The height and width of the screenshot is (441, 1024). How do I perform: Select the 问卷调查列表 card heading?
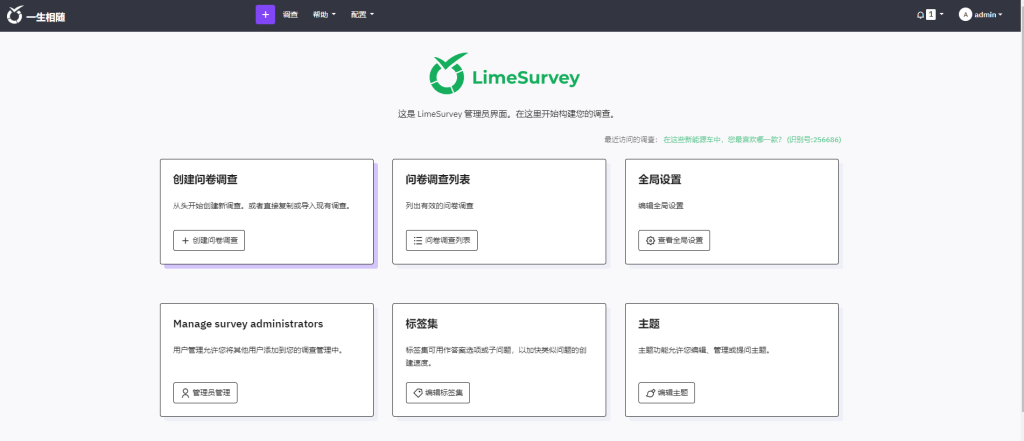pyautogui.click(x=438, y=180)
